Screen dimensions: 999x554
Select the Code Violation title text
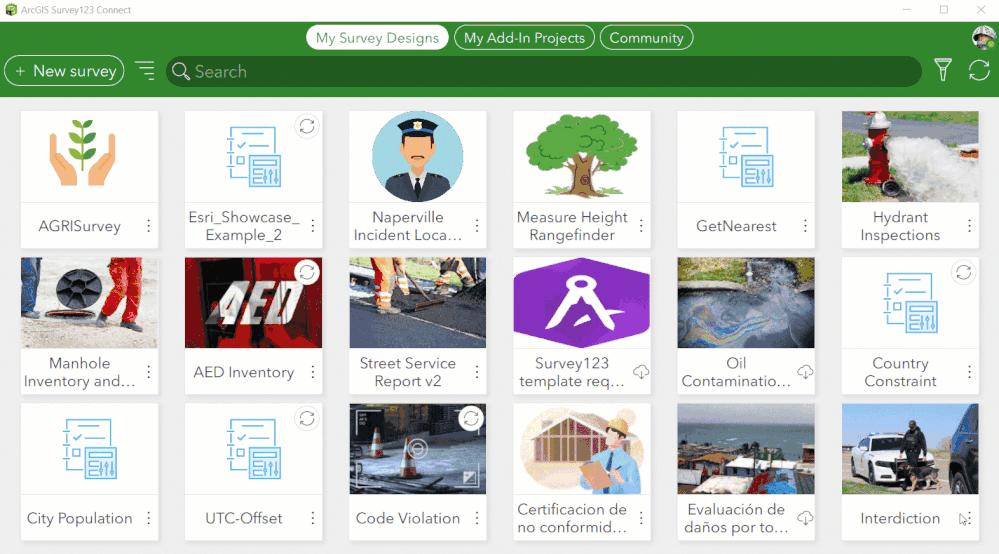tap(408, 518)
